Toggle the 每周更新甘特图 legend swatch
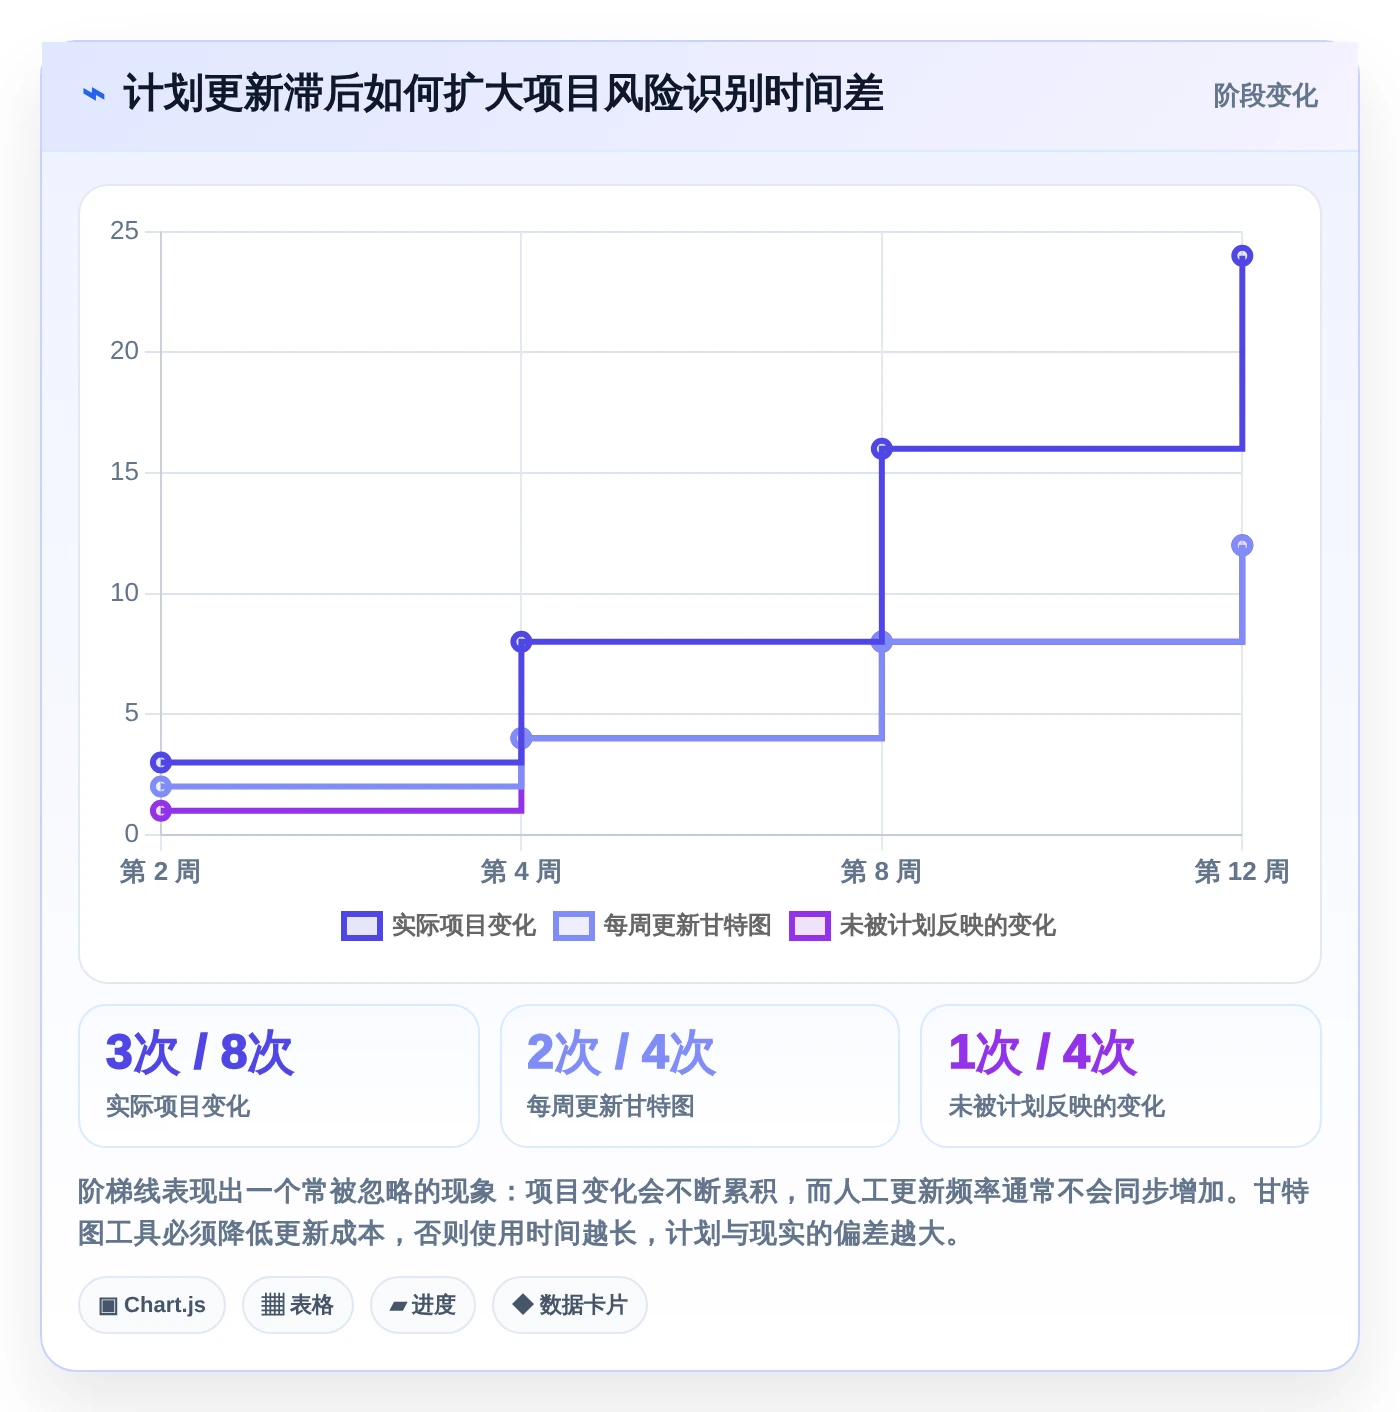1400x1412 pixels. [x=573, y=926]
